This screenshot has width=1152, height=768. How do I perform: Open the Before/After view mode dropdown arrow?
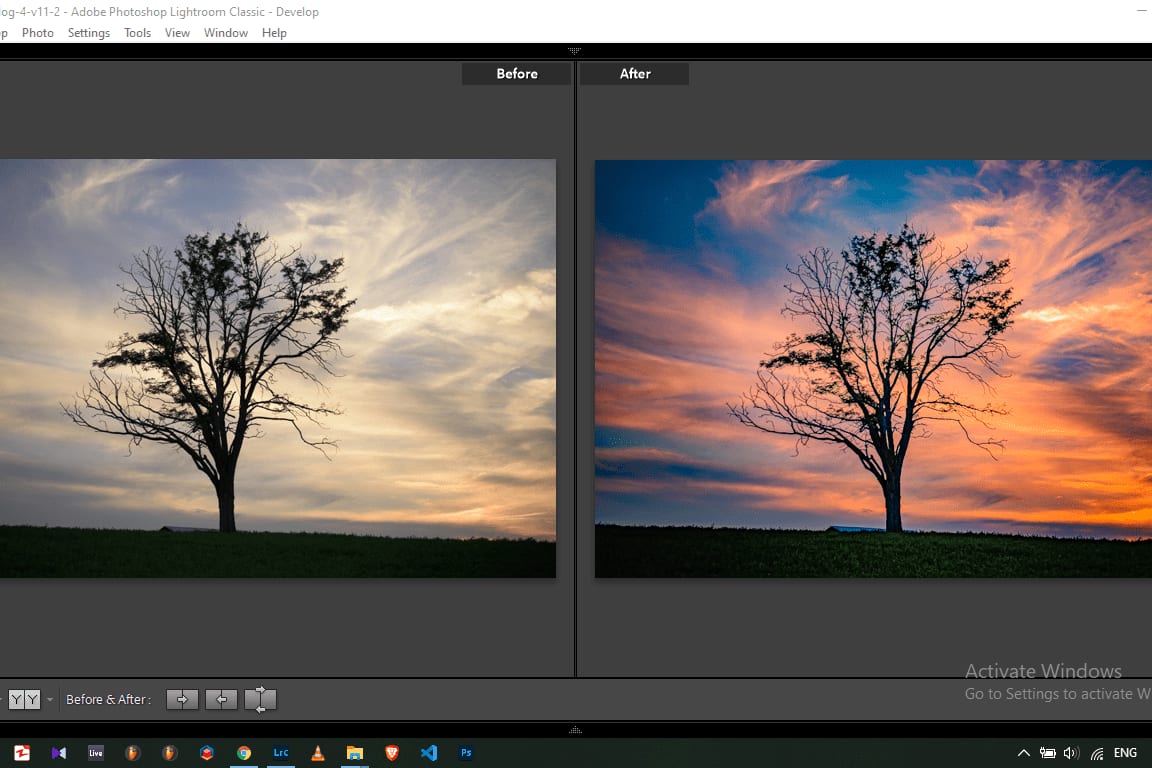point(50,700)
